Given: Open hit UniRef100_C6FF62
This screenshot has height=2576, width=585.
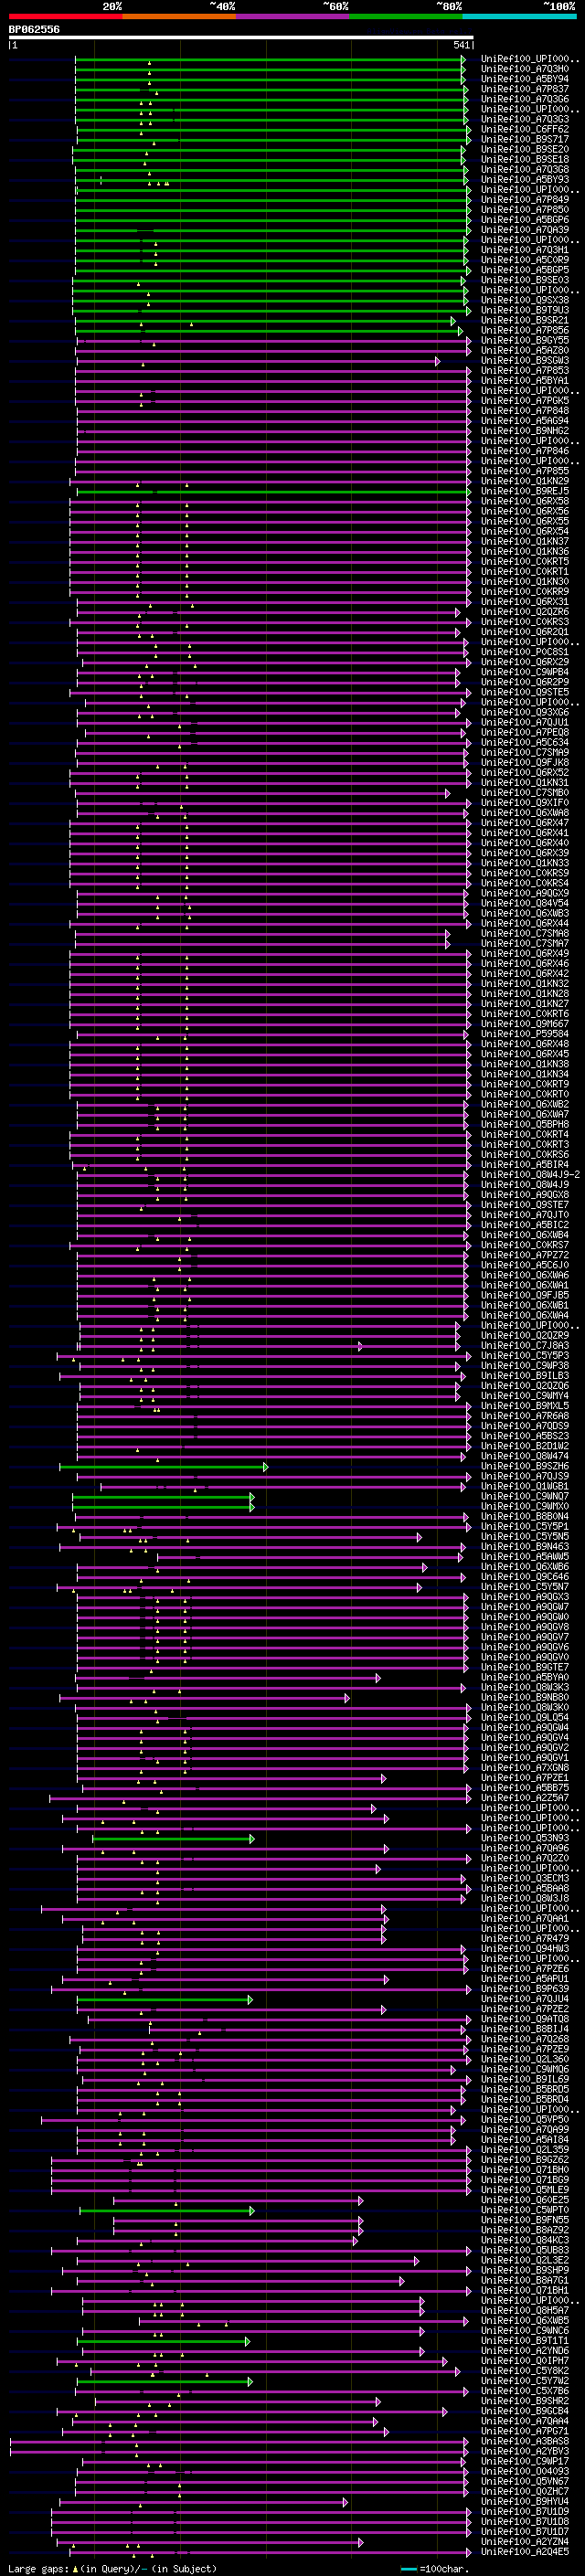Looking at the screenshot, I should pyautogui.click(x=525, y=129).
